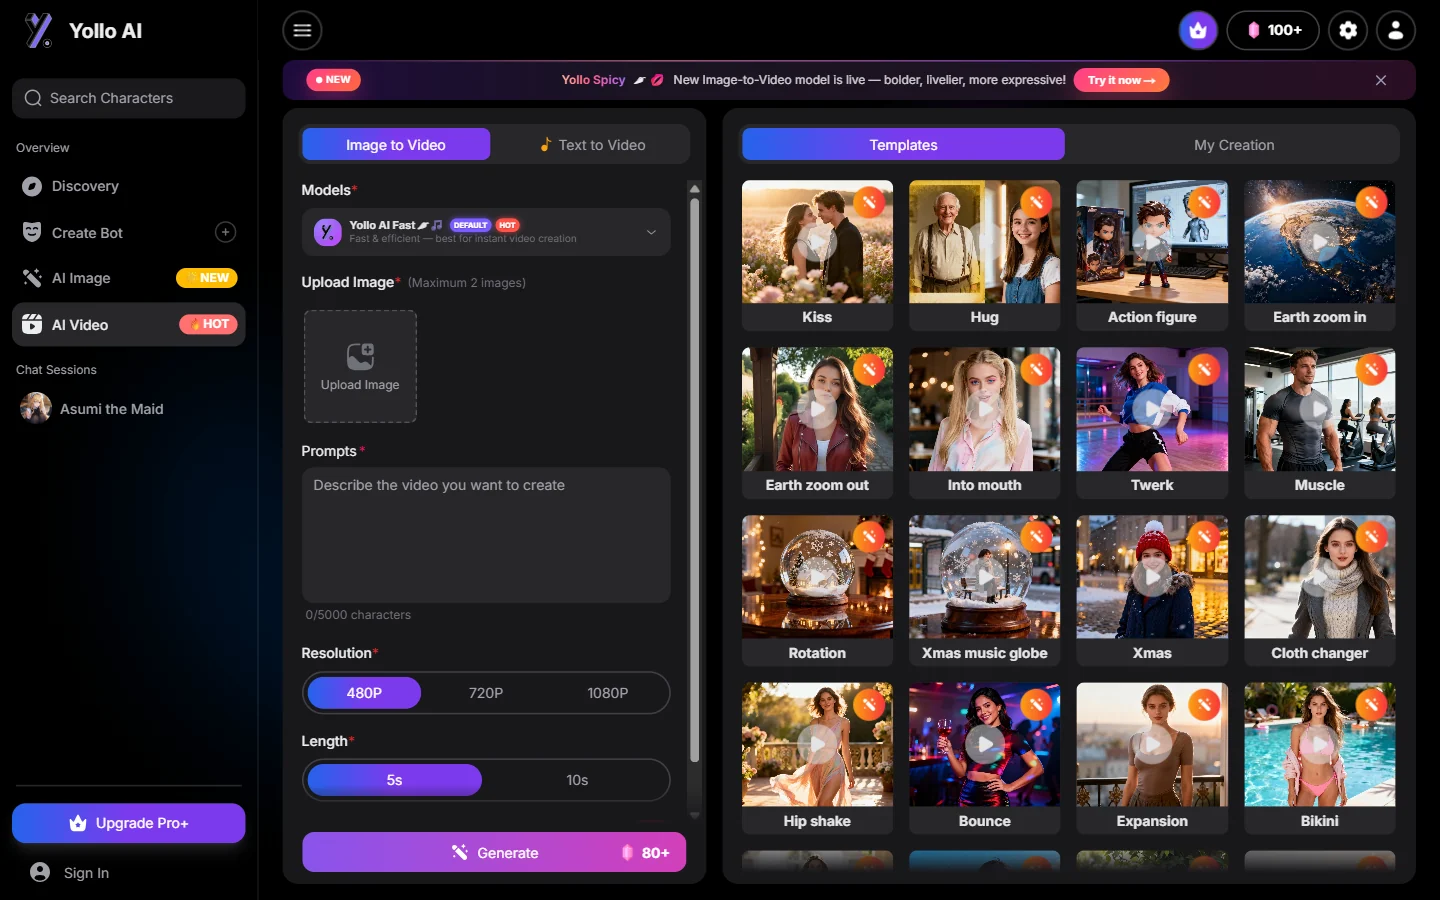This screenshot has width=1440, height=900.
Task: Click Try it now button
Action: [x=1121, y=80]
